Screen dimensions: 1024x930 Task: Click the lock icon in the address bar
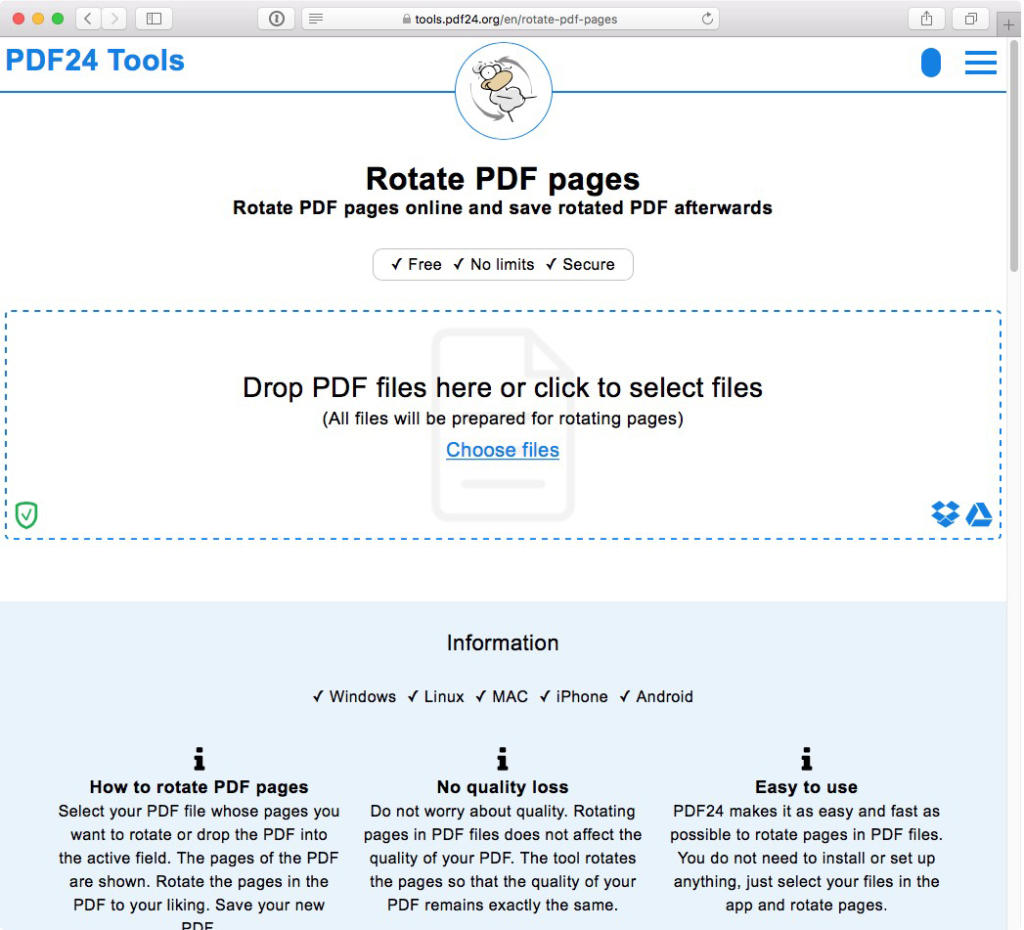click(x=406, y=19)
